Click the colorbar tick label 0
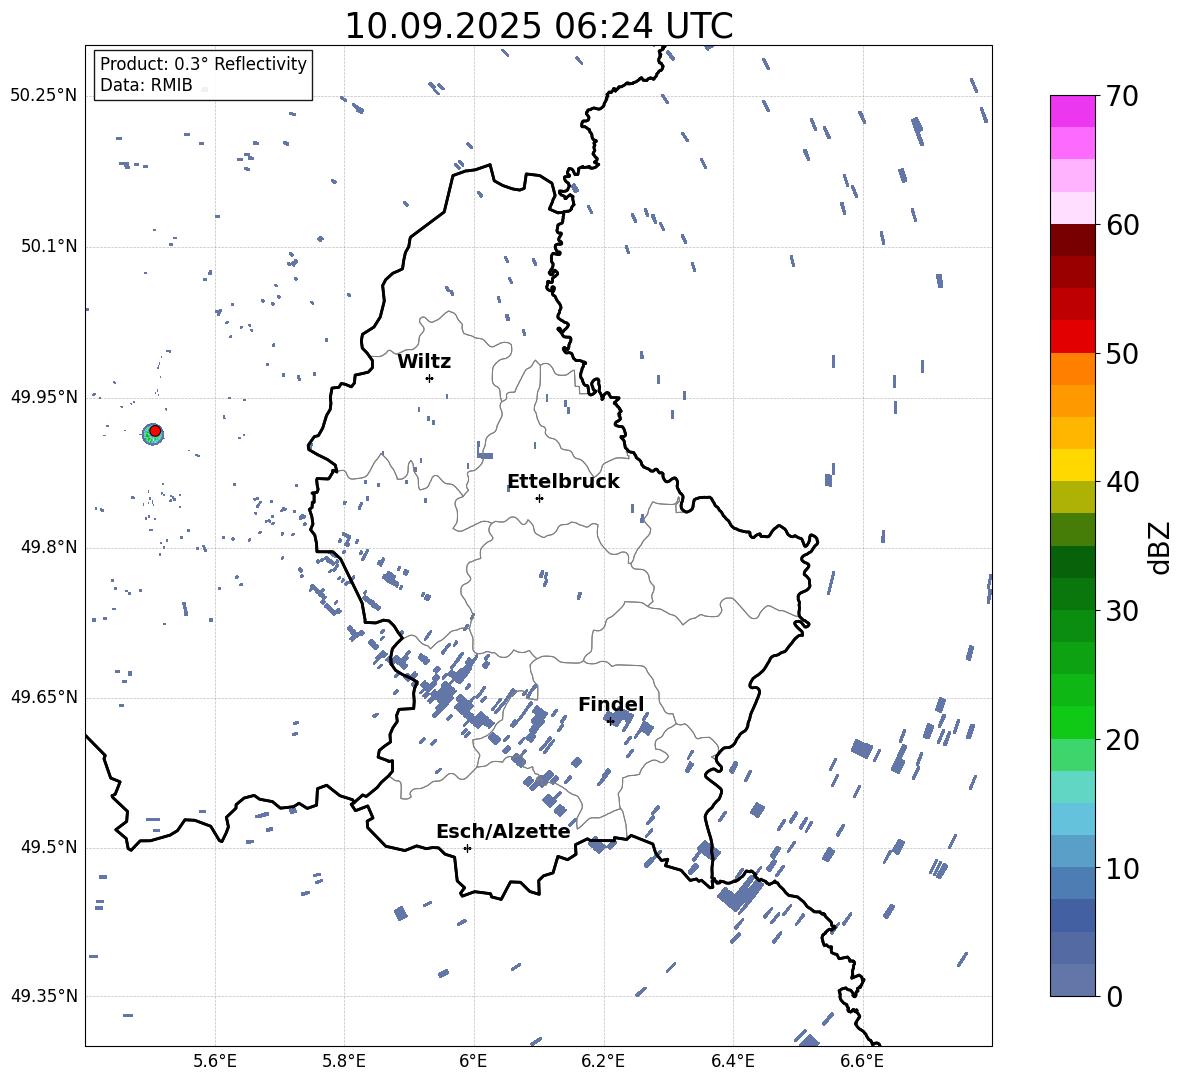The height and width of the screenshot is (1081, 1184). [x=1114, y=996]
